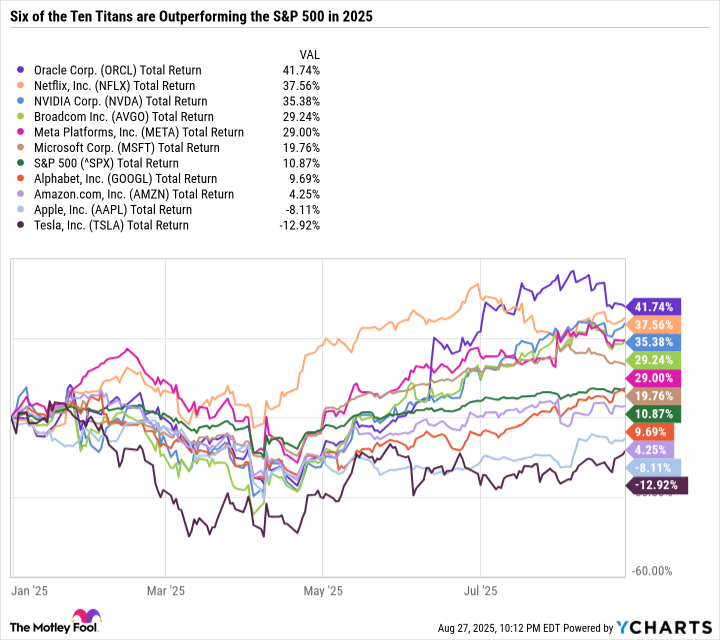Viewport: 720px width, 640px height.
Task: Click the 37.56% Netflix end-value flag
Action: point(656,325)
